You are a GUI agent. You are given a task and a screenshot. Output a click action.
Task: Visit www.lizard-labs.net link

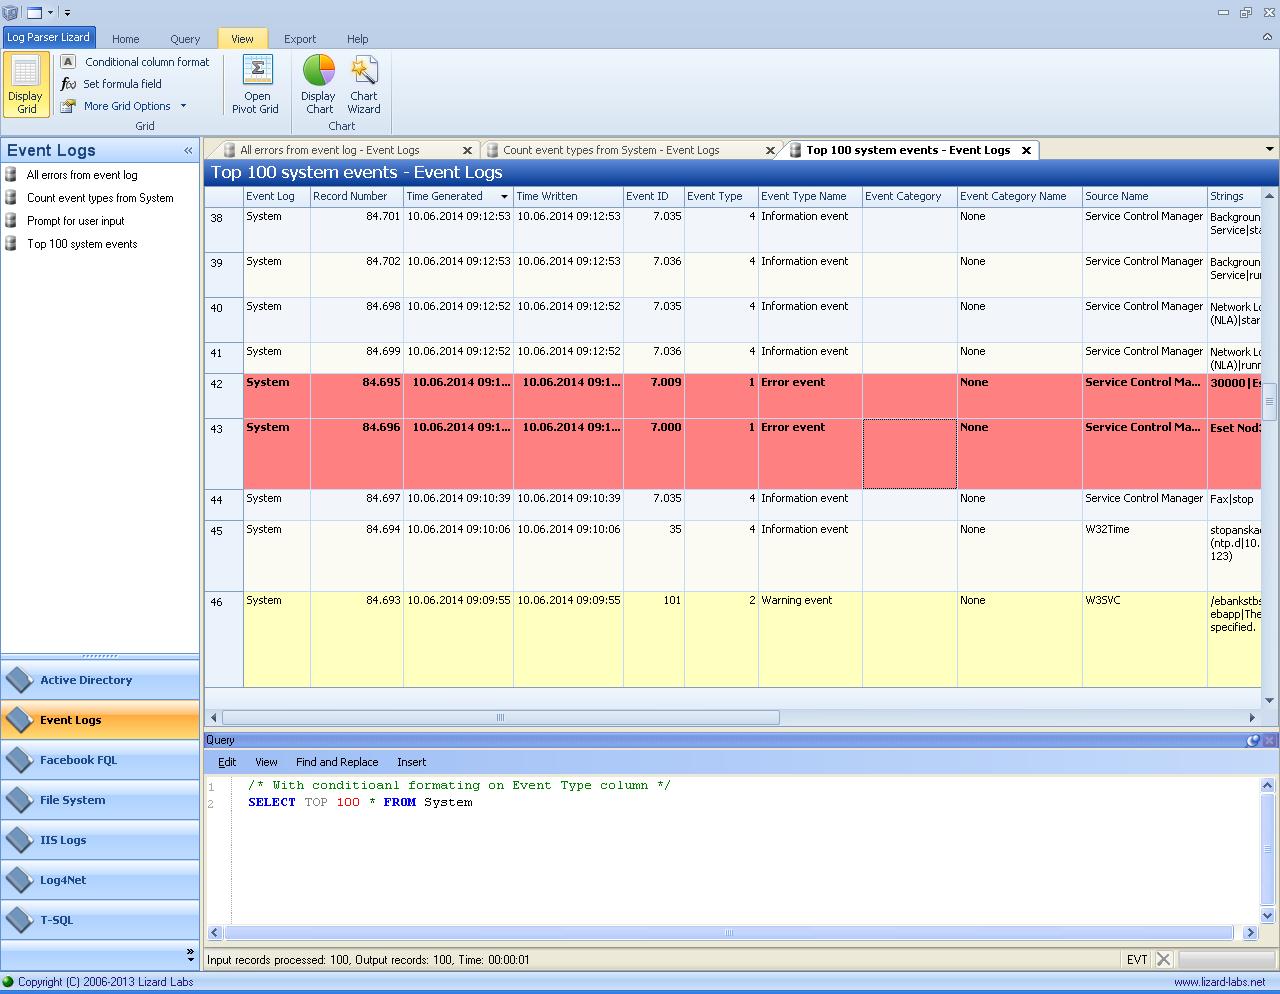point(1219,982)
